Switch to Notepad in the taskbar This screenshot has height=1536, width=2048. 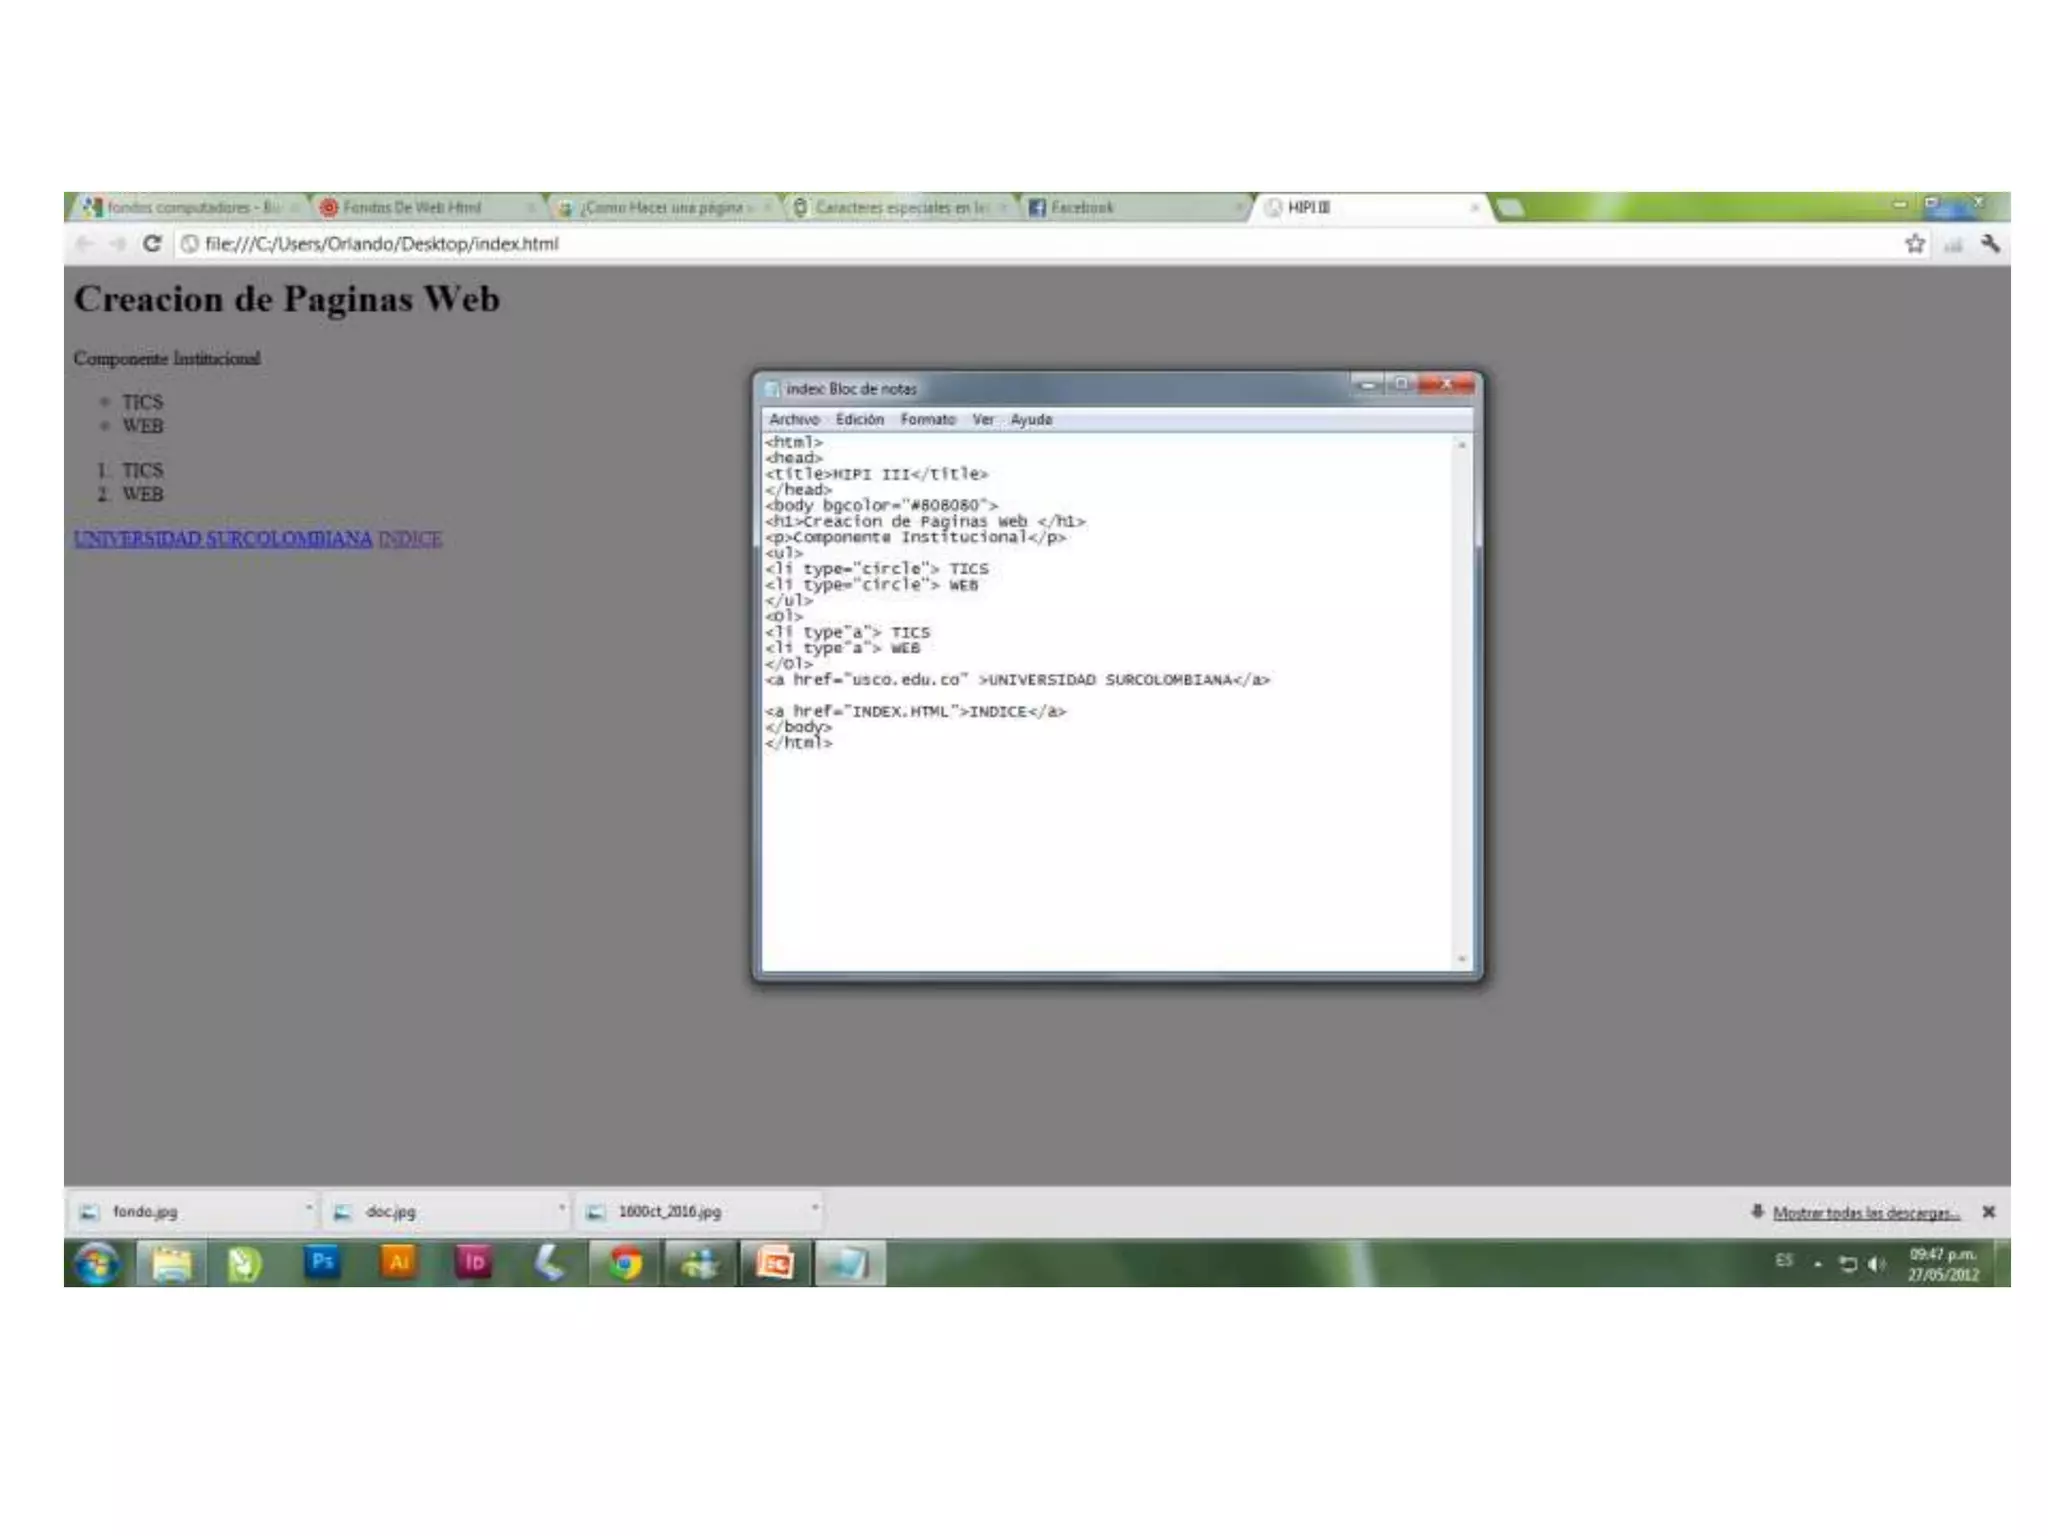(849, 1264)
